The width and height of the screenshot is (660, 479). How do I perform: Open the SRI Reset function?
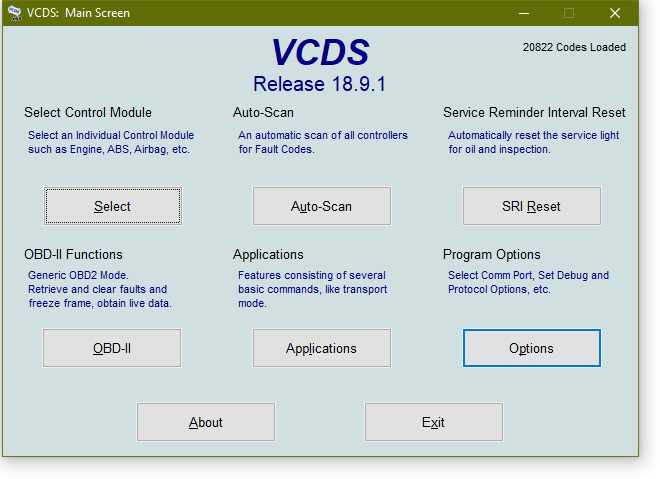[x=532, y=206]
